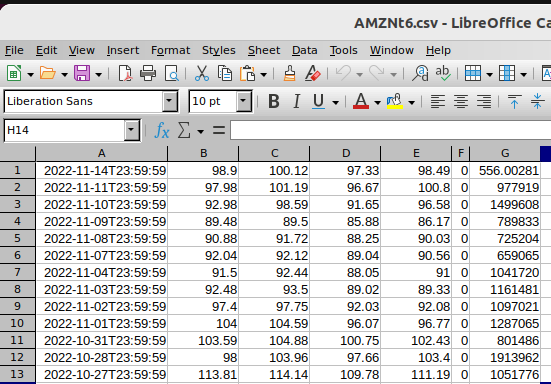Screen dimensions: 551x384
Task: Open the Format menu
Action: [170, 50]
